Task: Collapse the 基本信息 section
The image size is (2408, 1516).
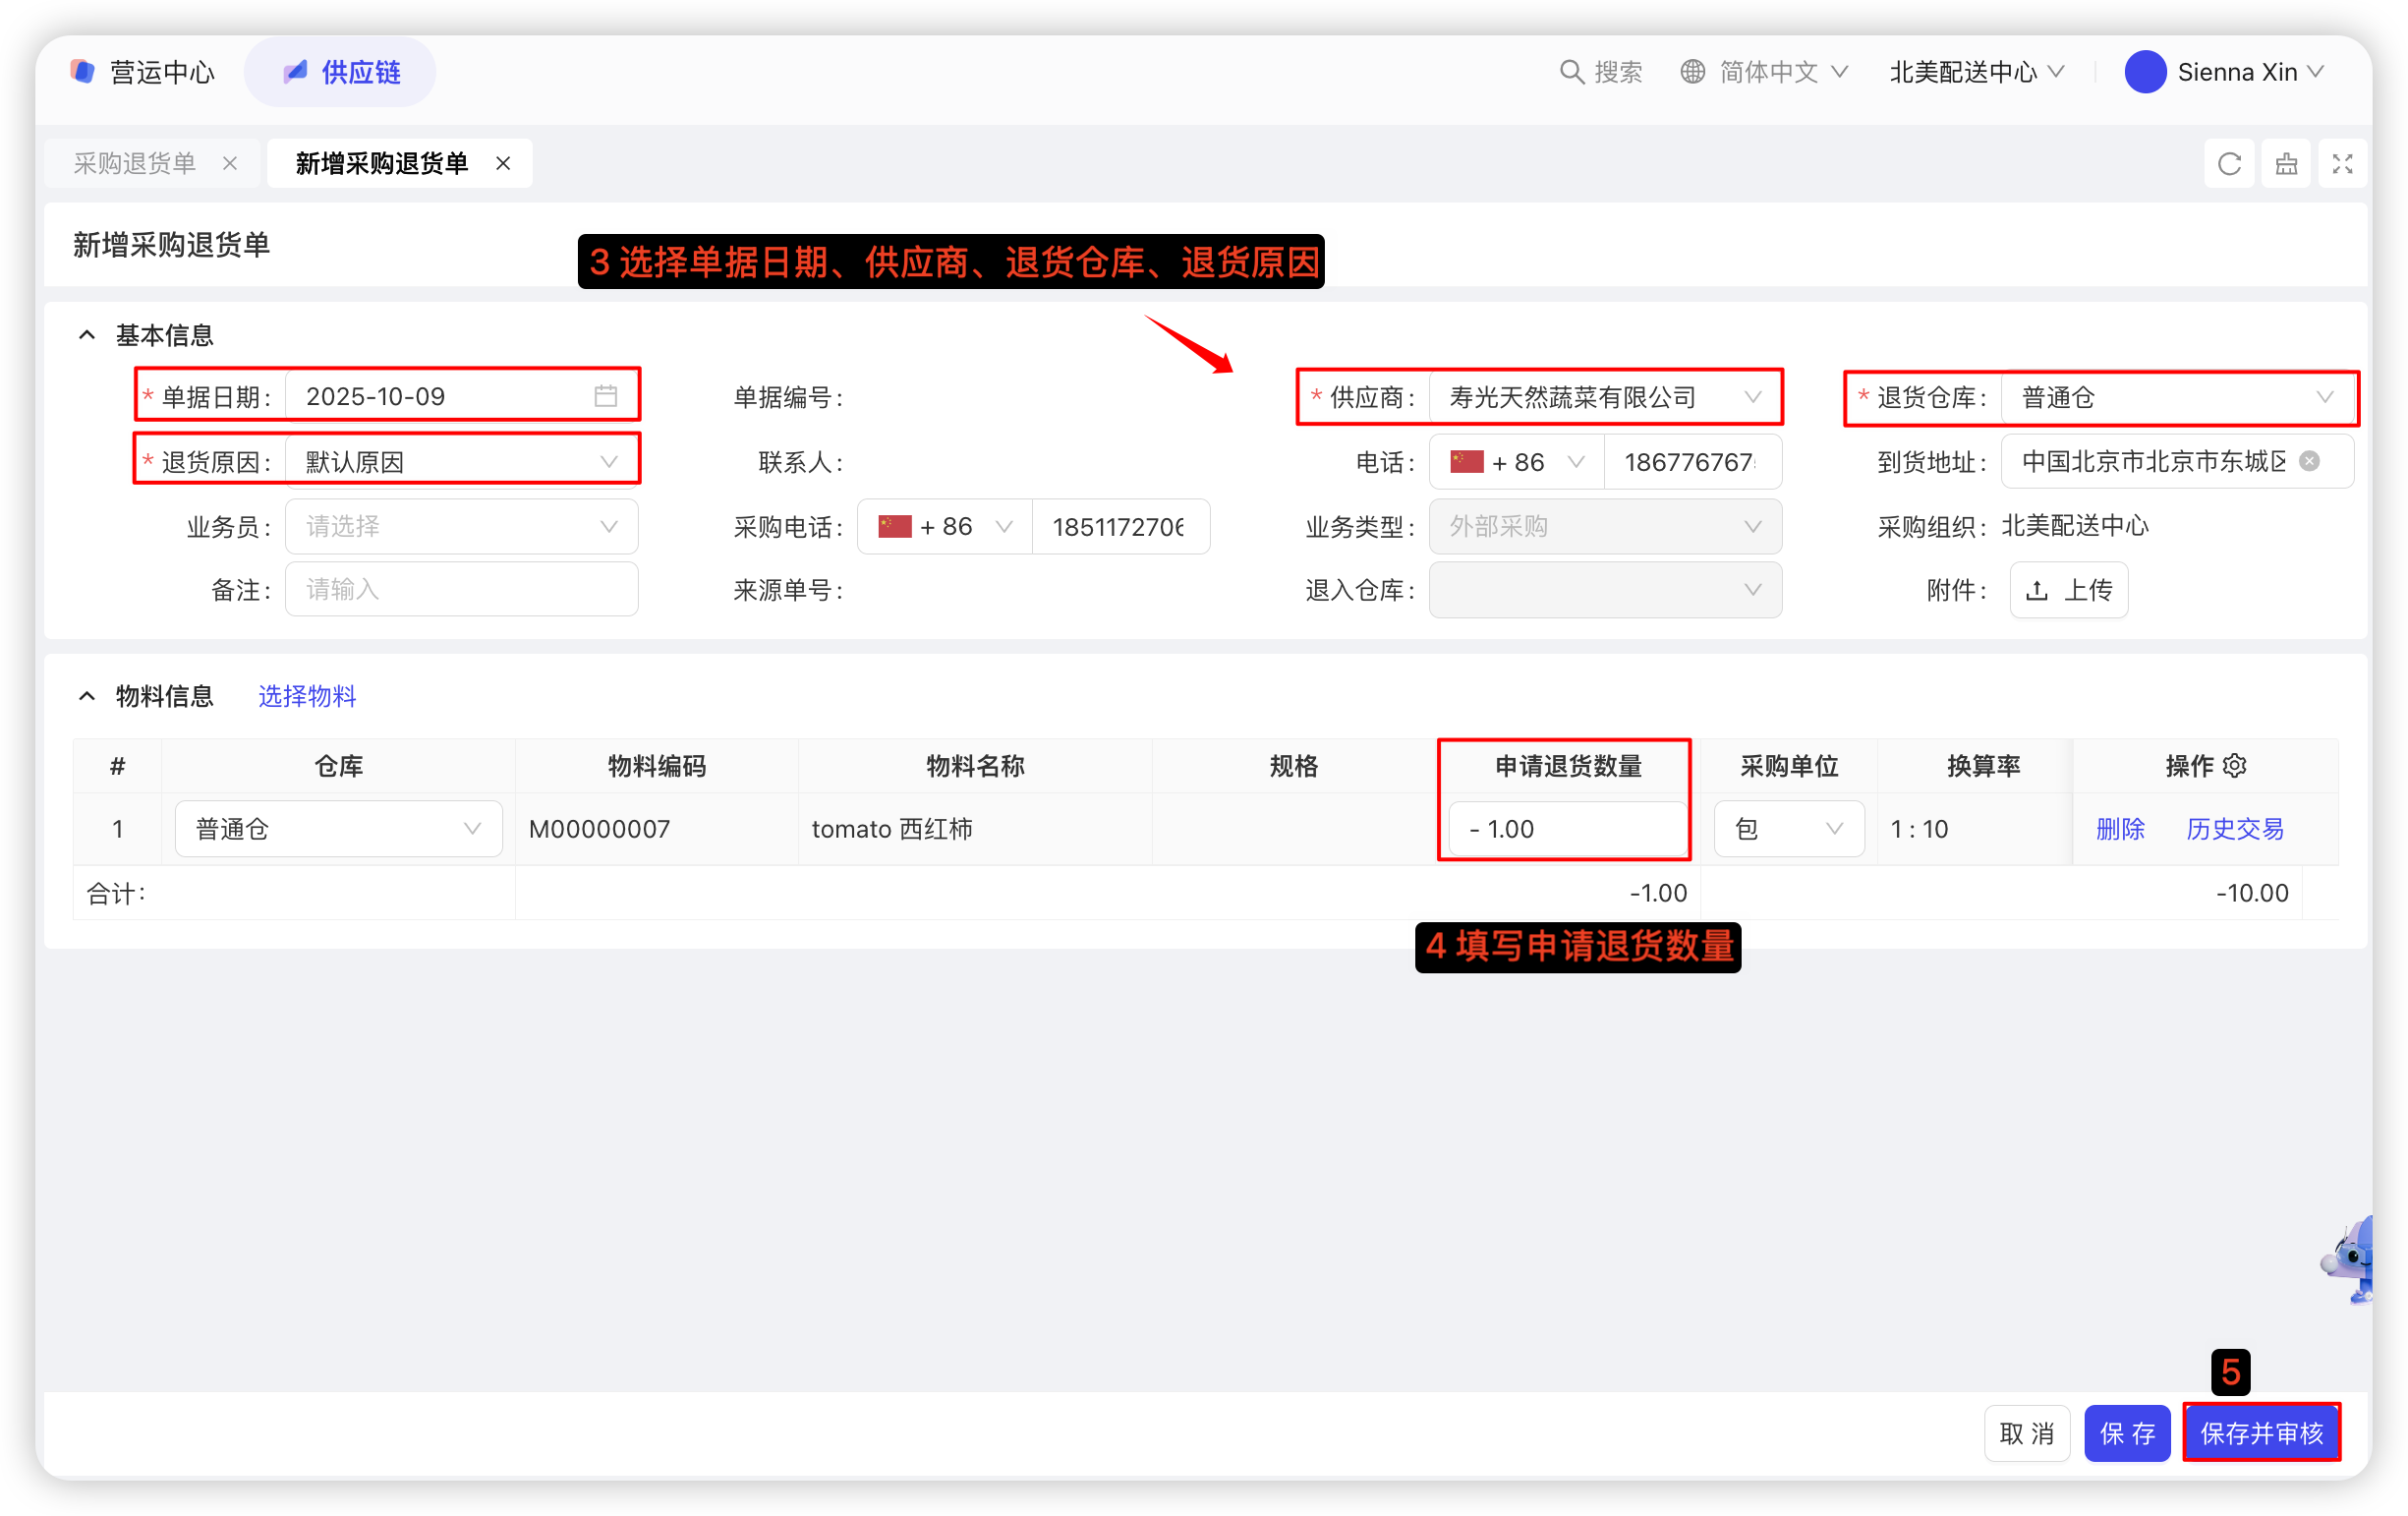Action: [x=88, y=335]
